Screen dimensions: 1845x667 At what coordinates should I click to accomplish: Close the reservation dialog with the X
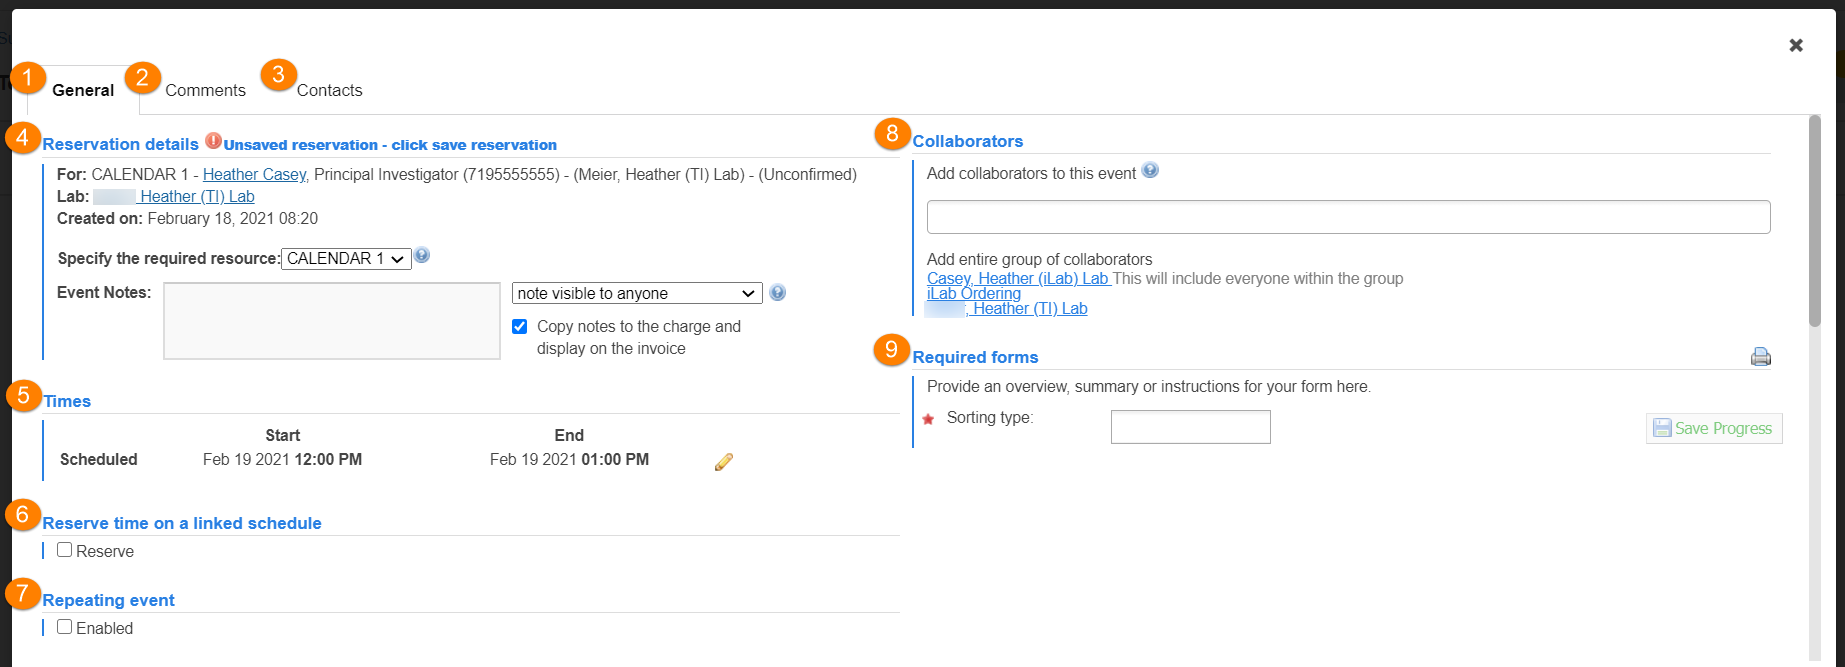point(1796,45)
